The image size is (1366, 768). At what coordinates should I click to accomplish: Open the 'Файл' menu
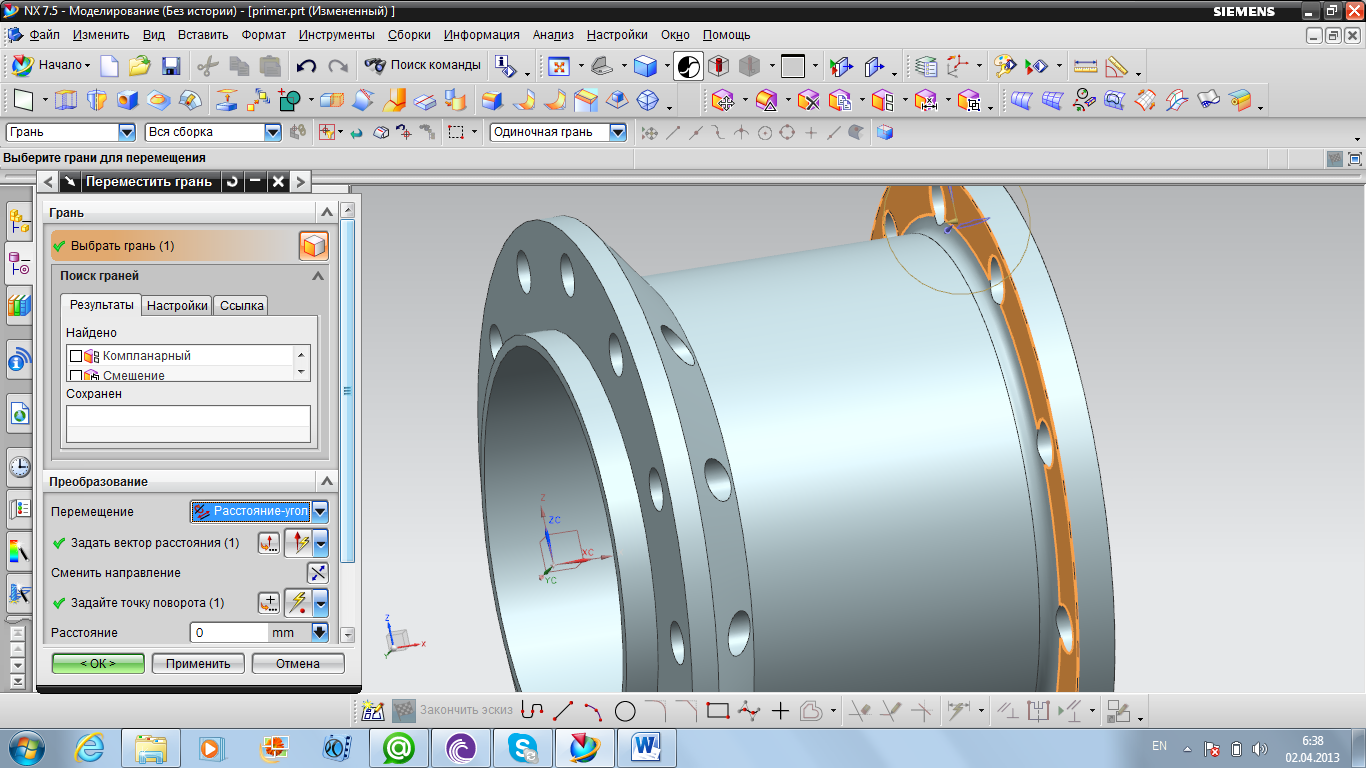click(45, 34)
